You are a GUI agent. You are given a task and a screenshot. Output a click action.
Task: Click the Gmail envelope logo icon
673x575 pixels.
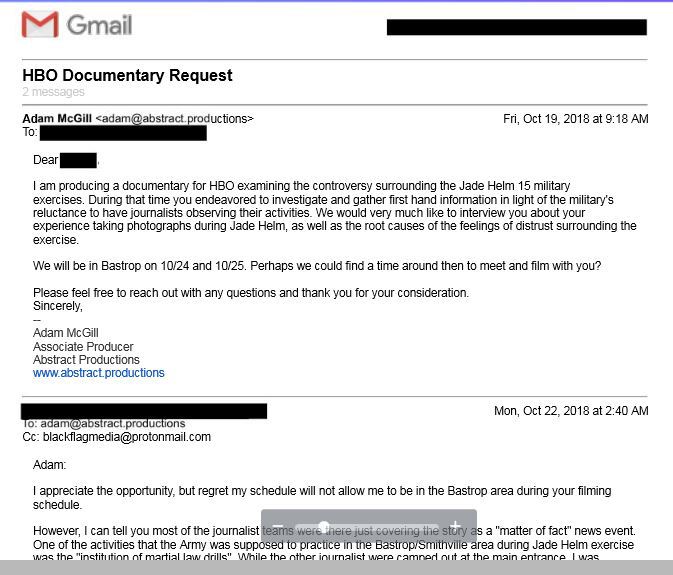click(40, 24)
